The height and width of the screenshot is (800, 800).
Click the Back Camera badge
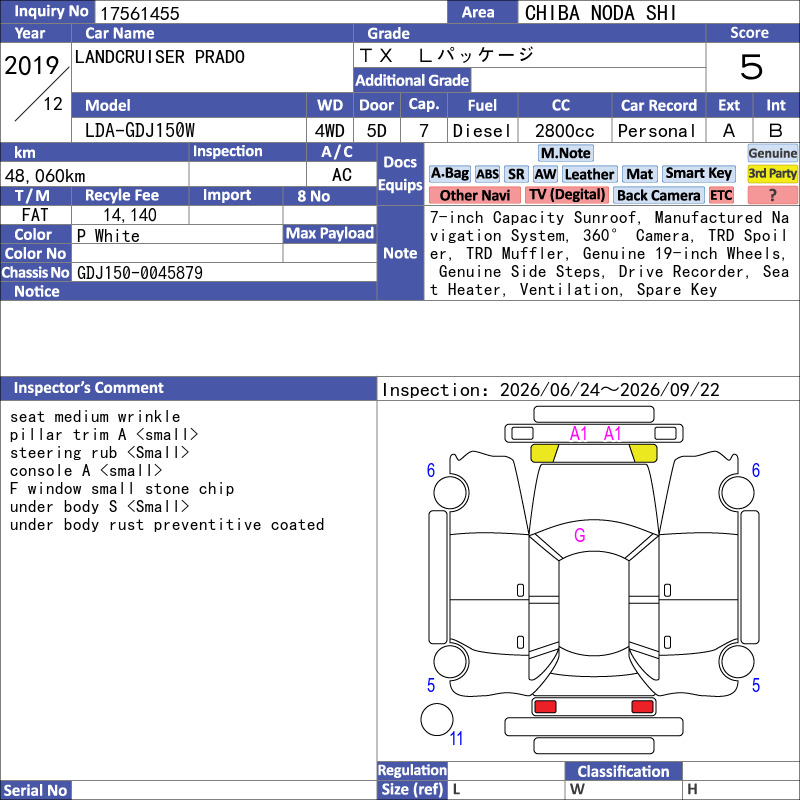[658, 195]
